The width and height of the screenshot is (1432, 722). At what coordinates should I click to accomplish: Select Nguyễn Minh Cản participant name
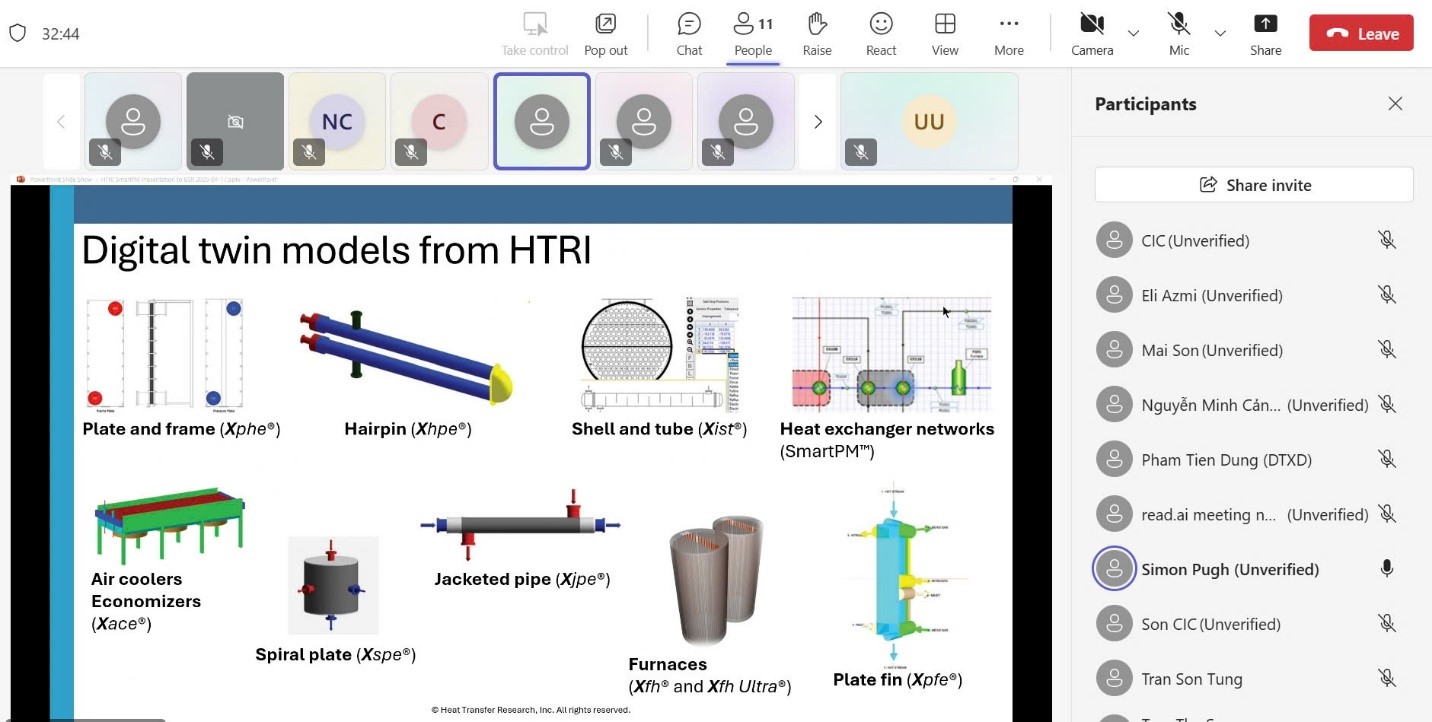[x=1211, y=405]
